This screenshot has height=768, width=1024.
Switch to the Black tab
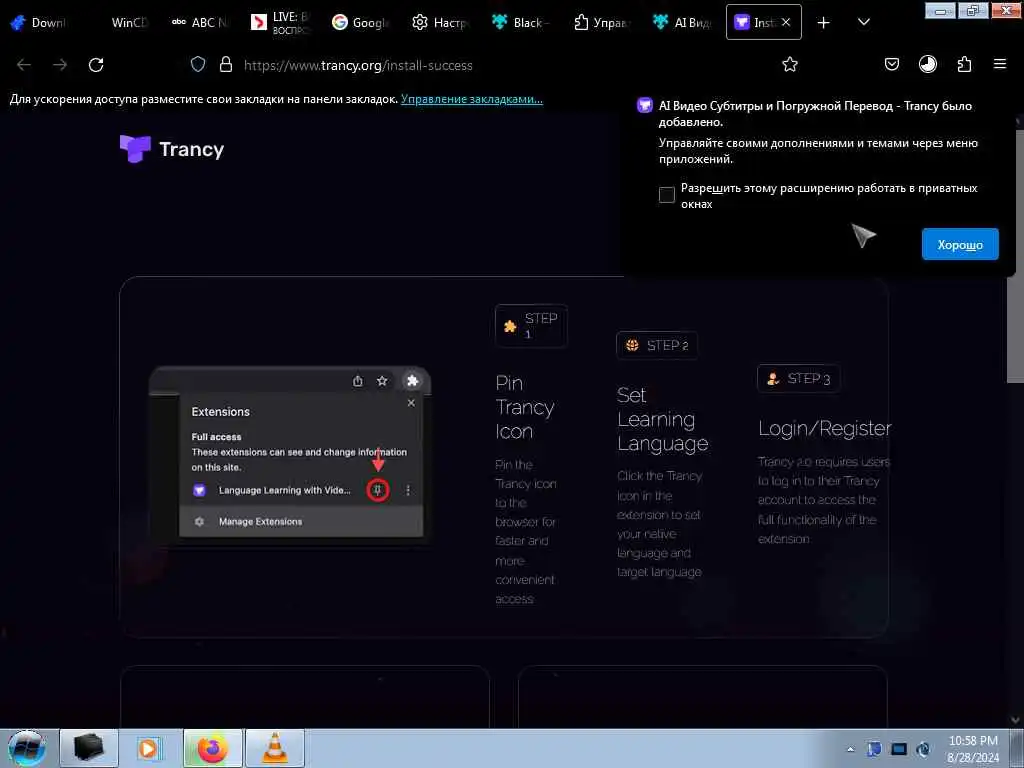(520, 23)
